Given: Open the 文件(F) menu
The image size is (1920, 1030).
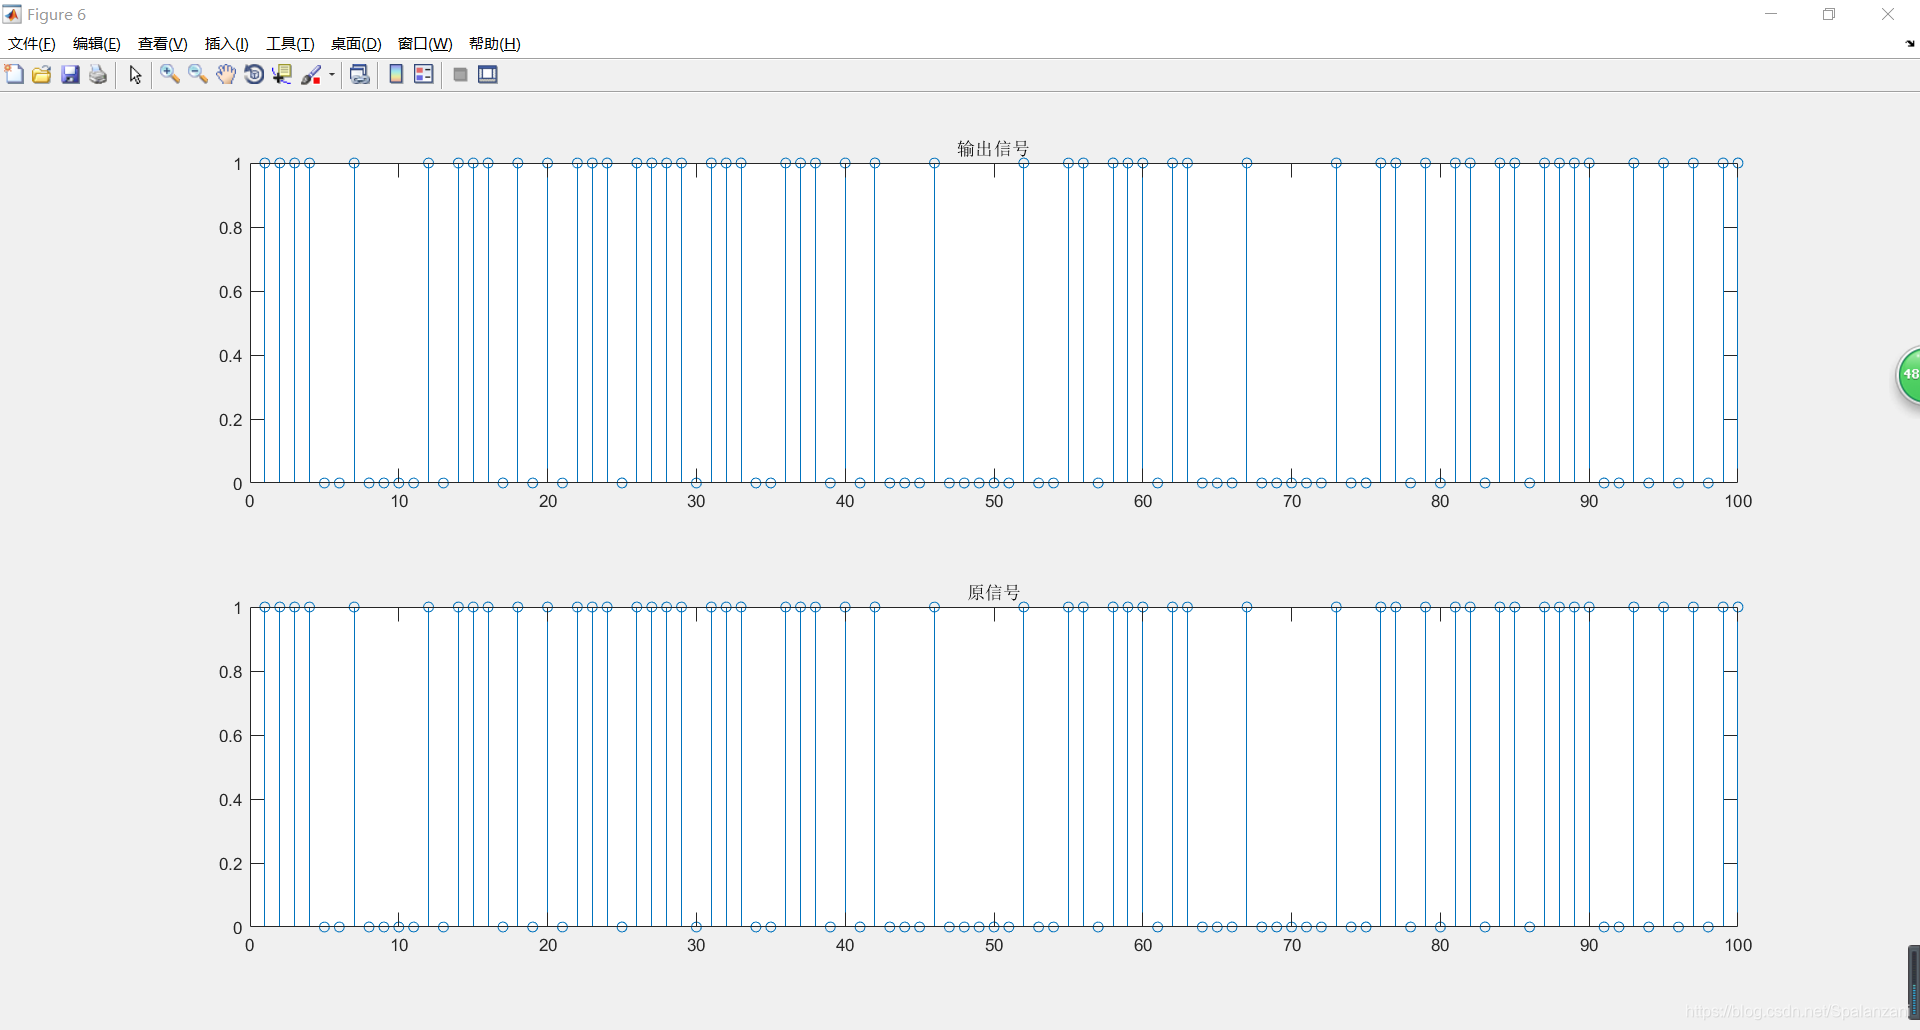Looking at the screenshot, I should 32,44.
